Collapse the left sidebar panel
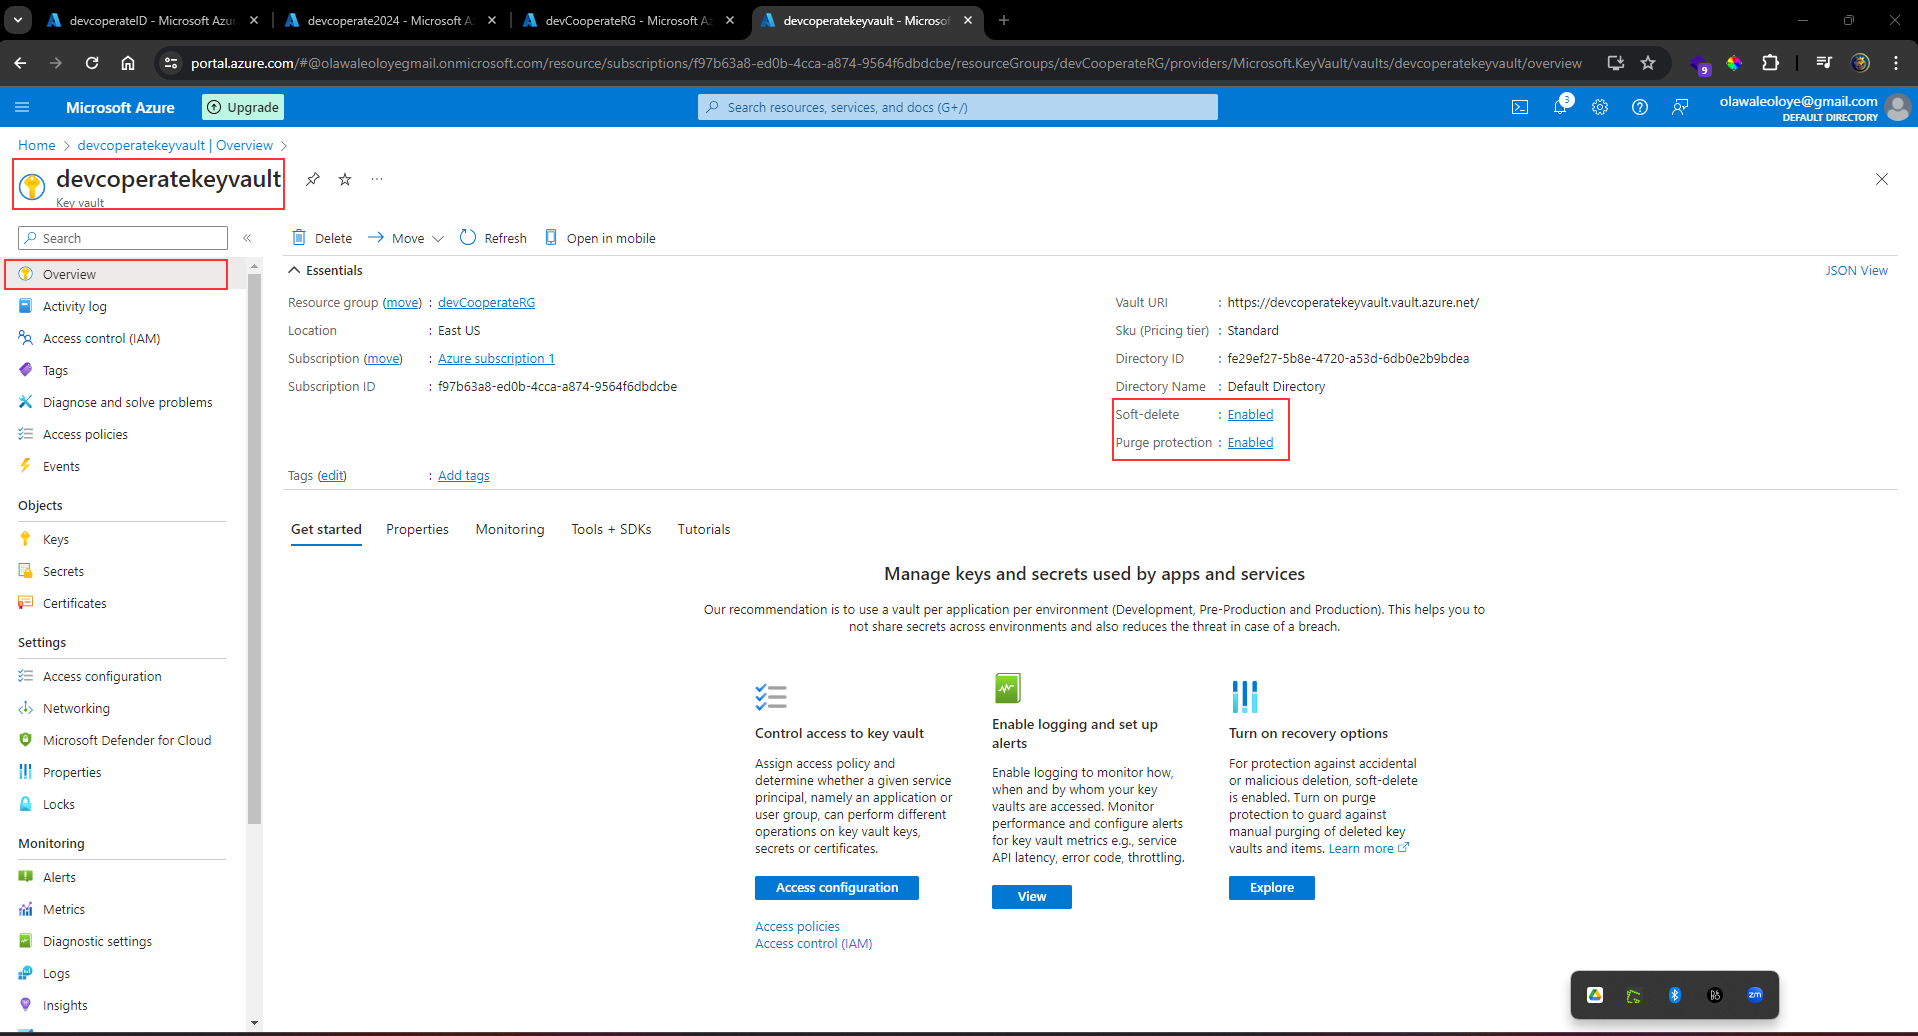 248,238
